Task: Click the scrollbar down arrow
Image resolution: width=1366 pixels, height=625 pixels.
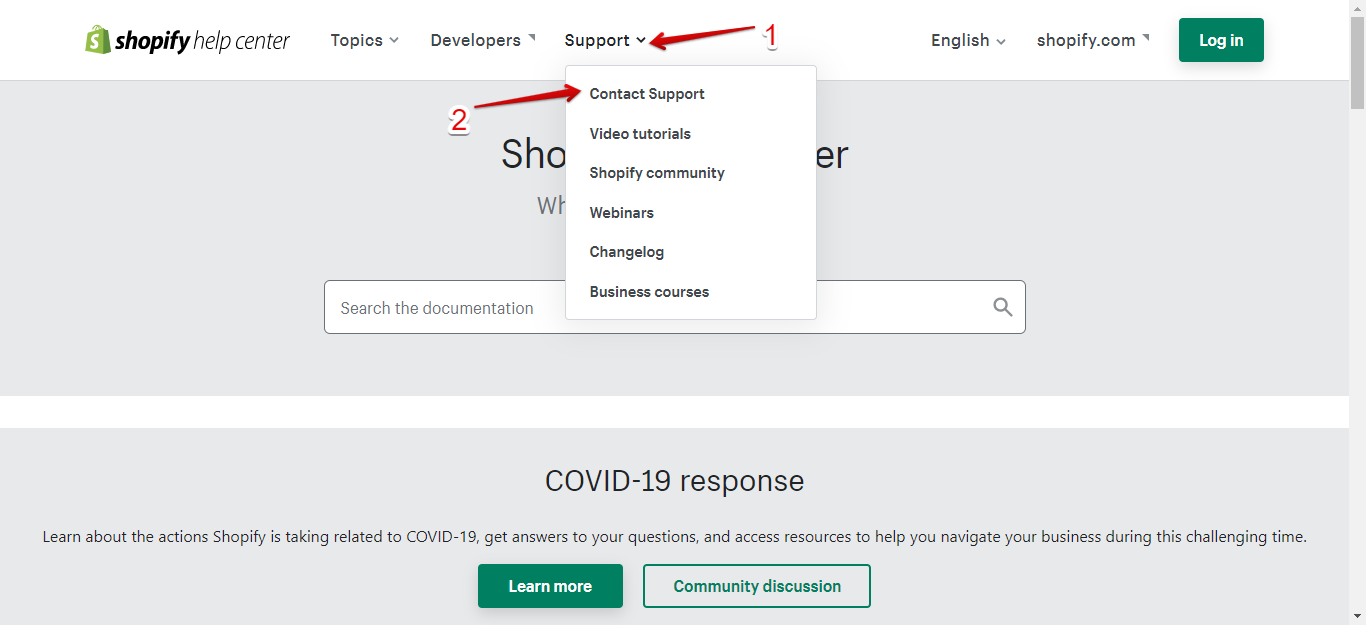Action: pyautogui.click(x=1357, y=616)
